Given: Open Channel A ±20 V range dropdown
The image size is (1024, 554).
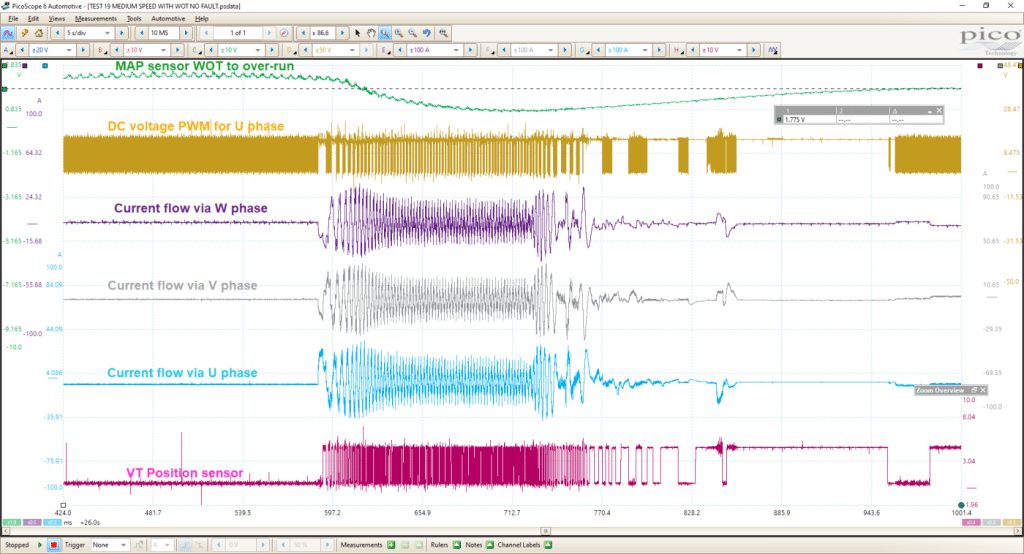Looking at the screenshot, I should (53, 50).
